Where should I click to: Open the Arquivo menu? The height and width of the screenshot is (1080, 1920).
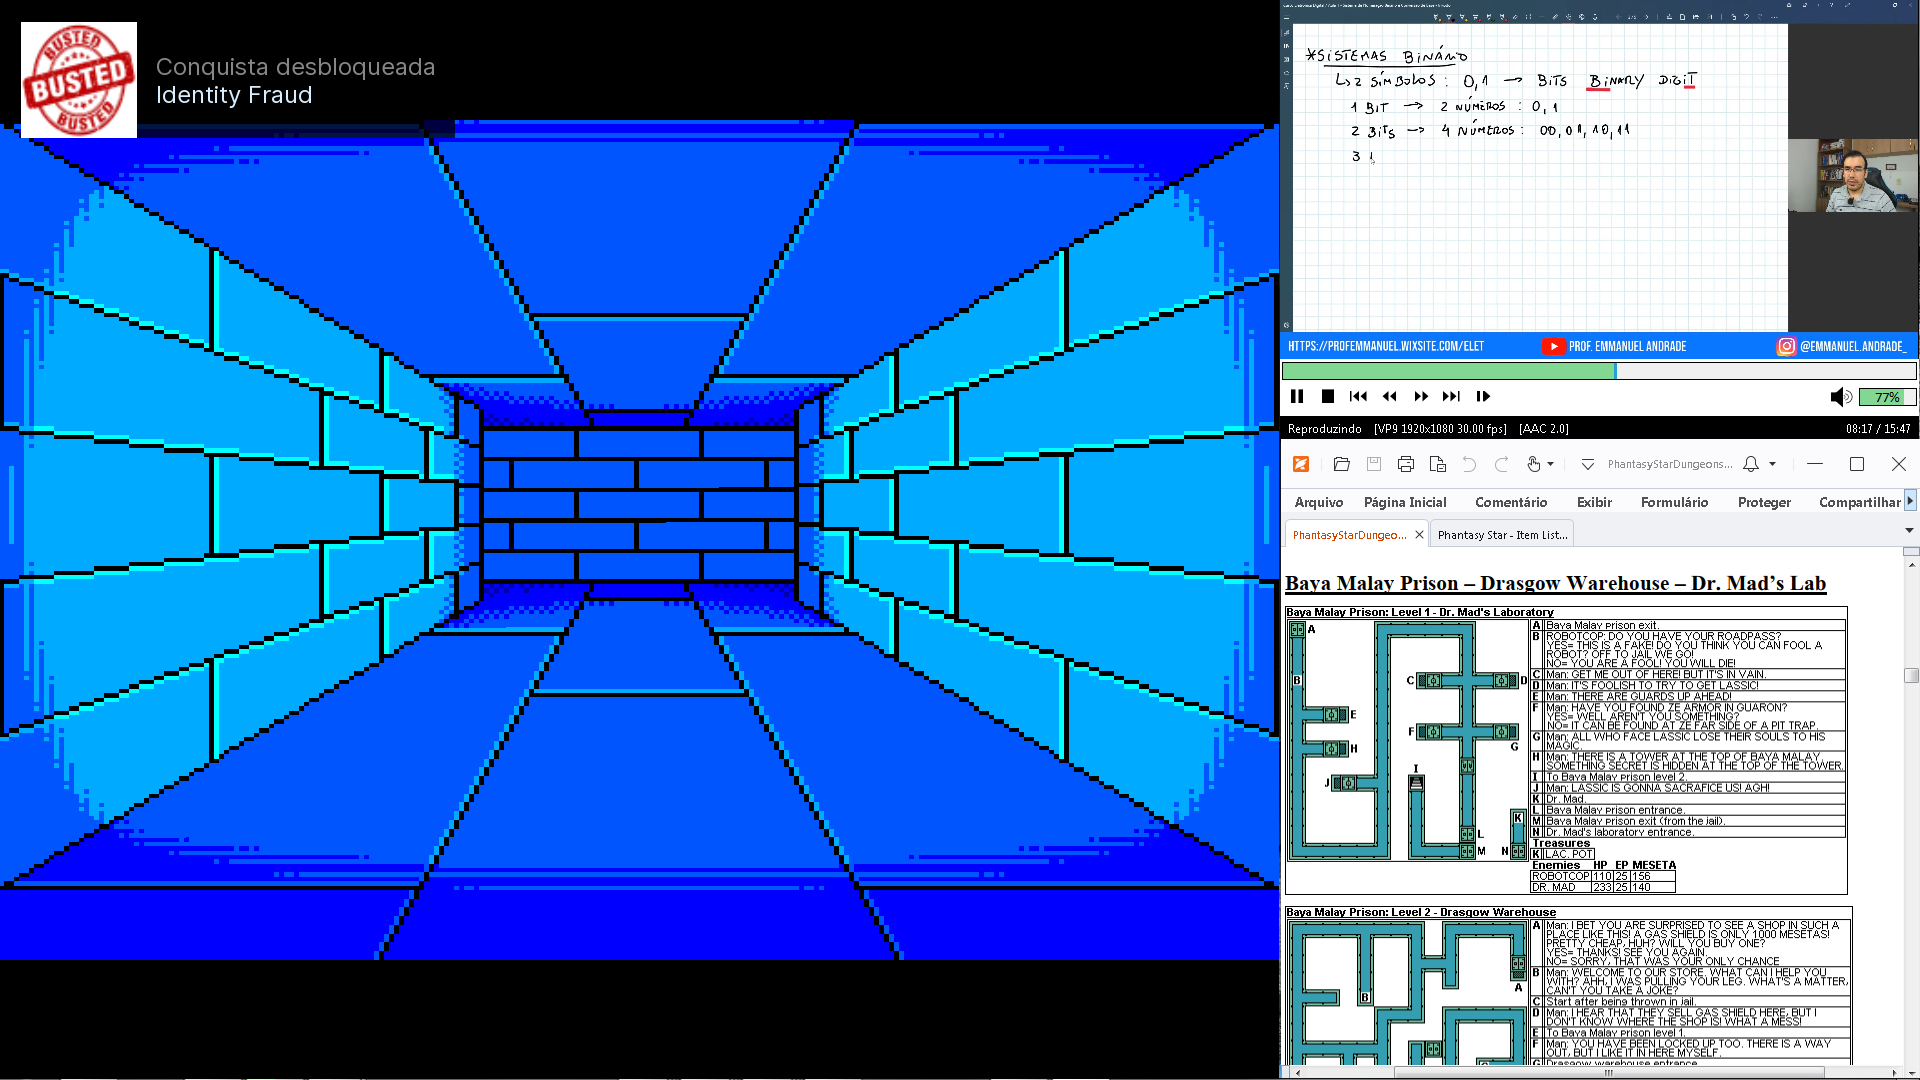1318,502
